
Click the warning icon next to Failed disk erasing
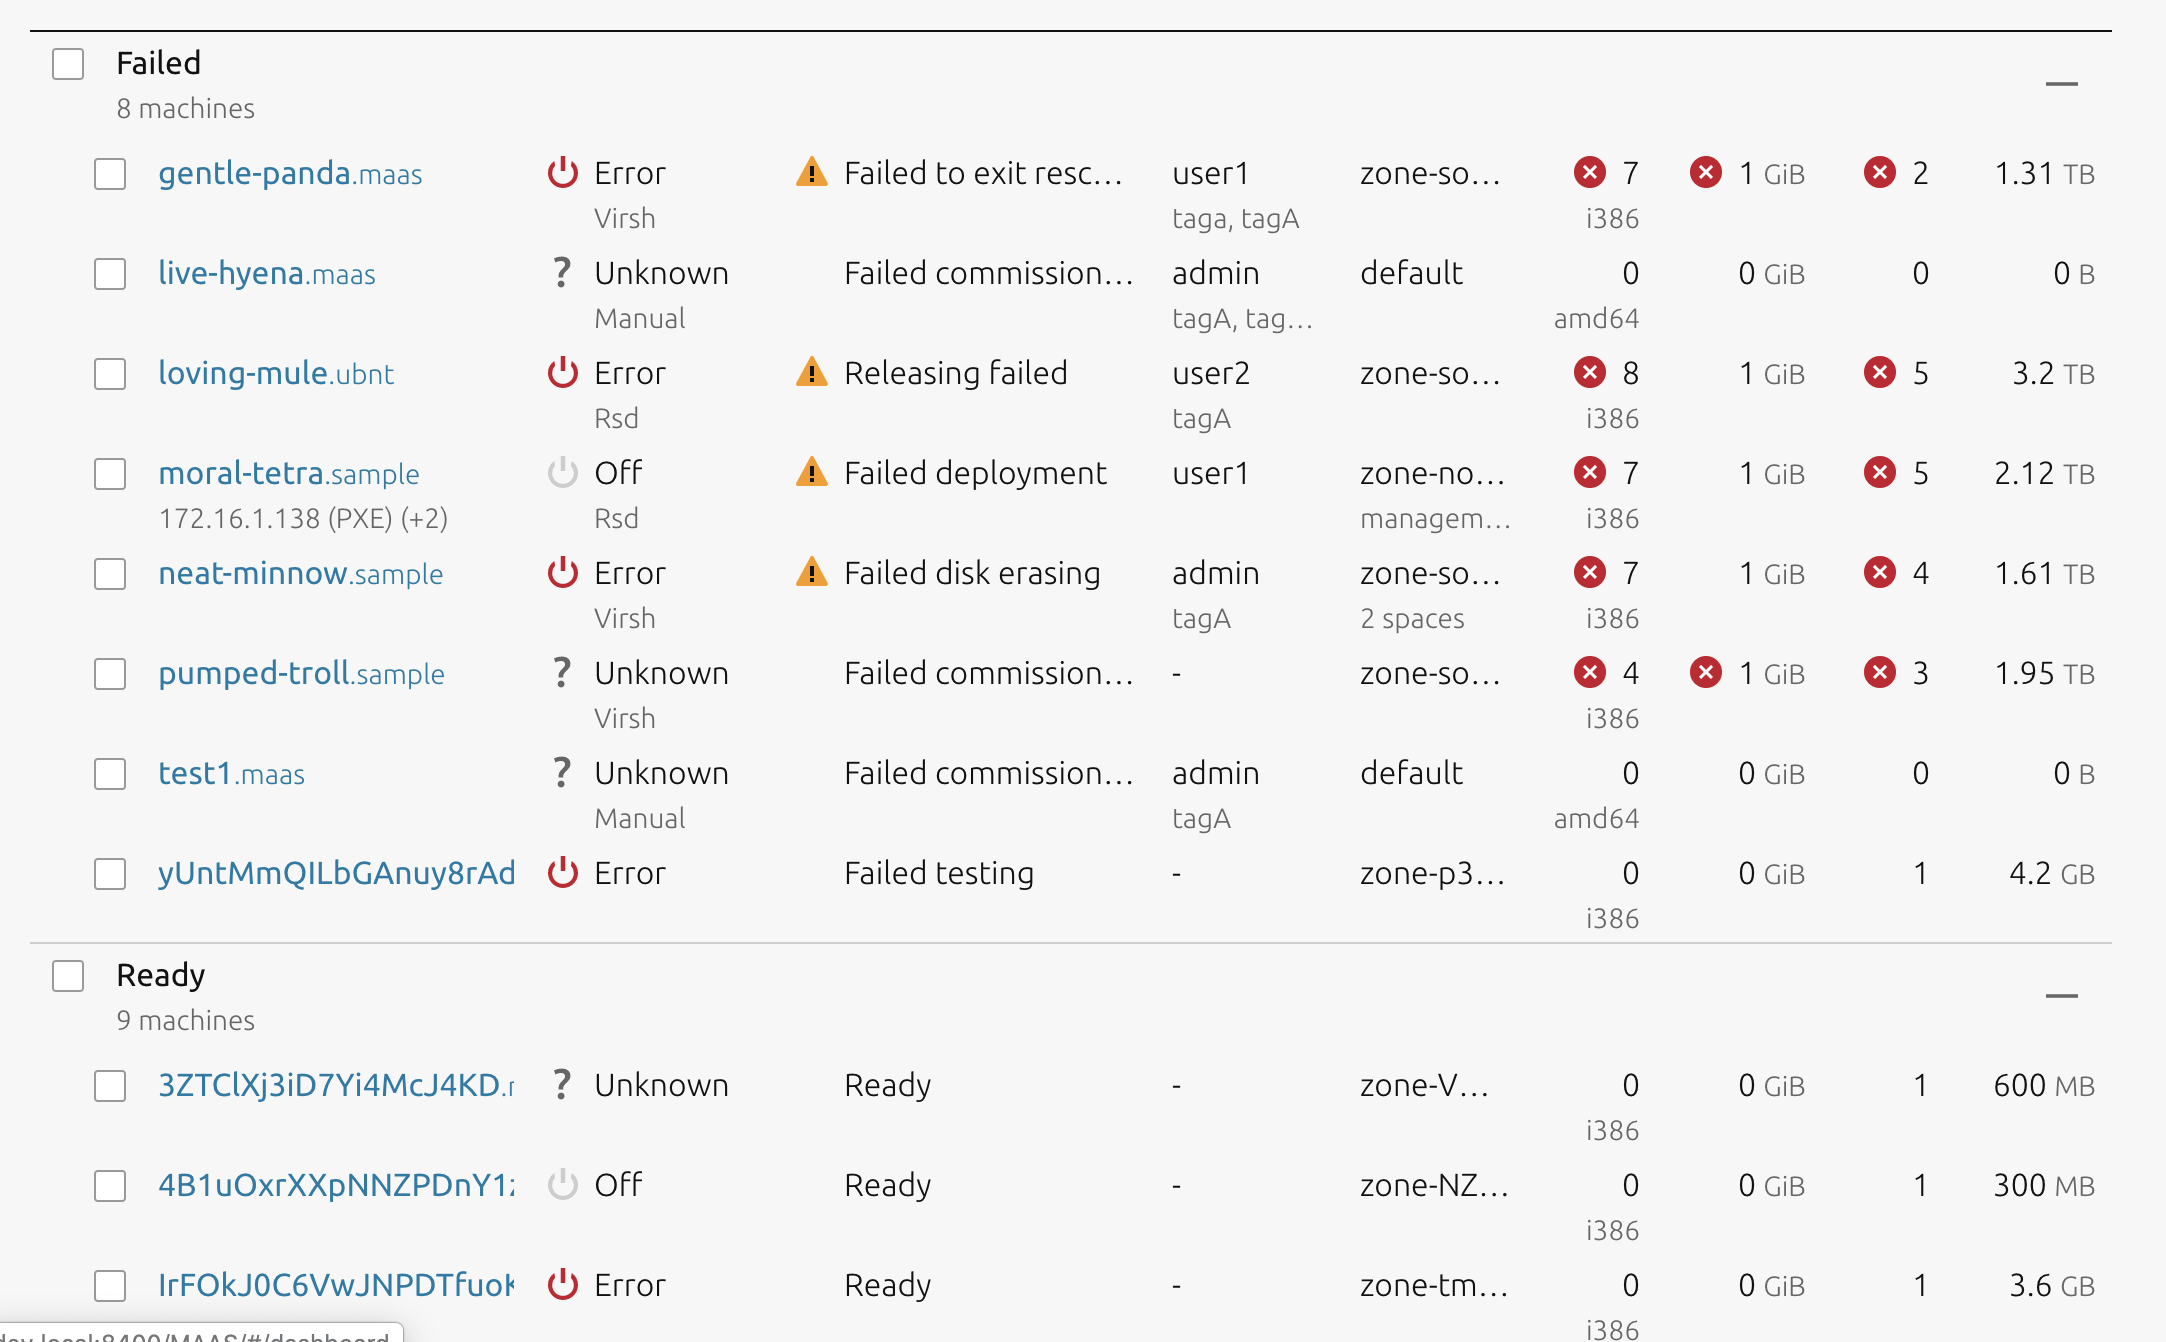(813, 572)
